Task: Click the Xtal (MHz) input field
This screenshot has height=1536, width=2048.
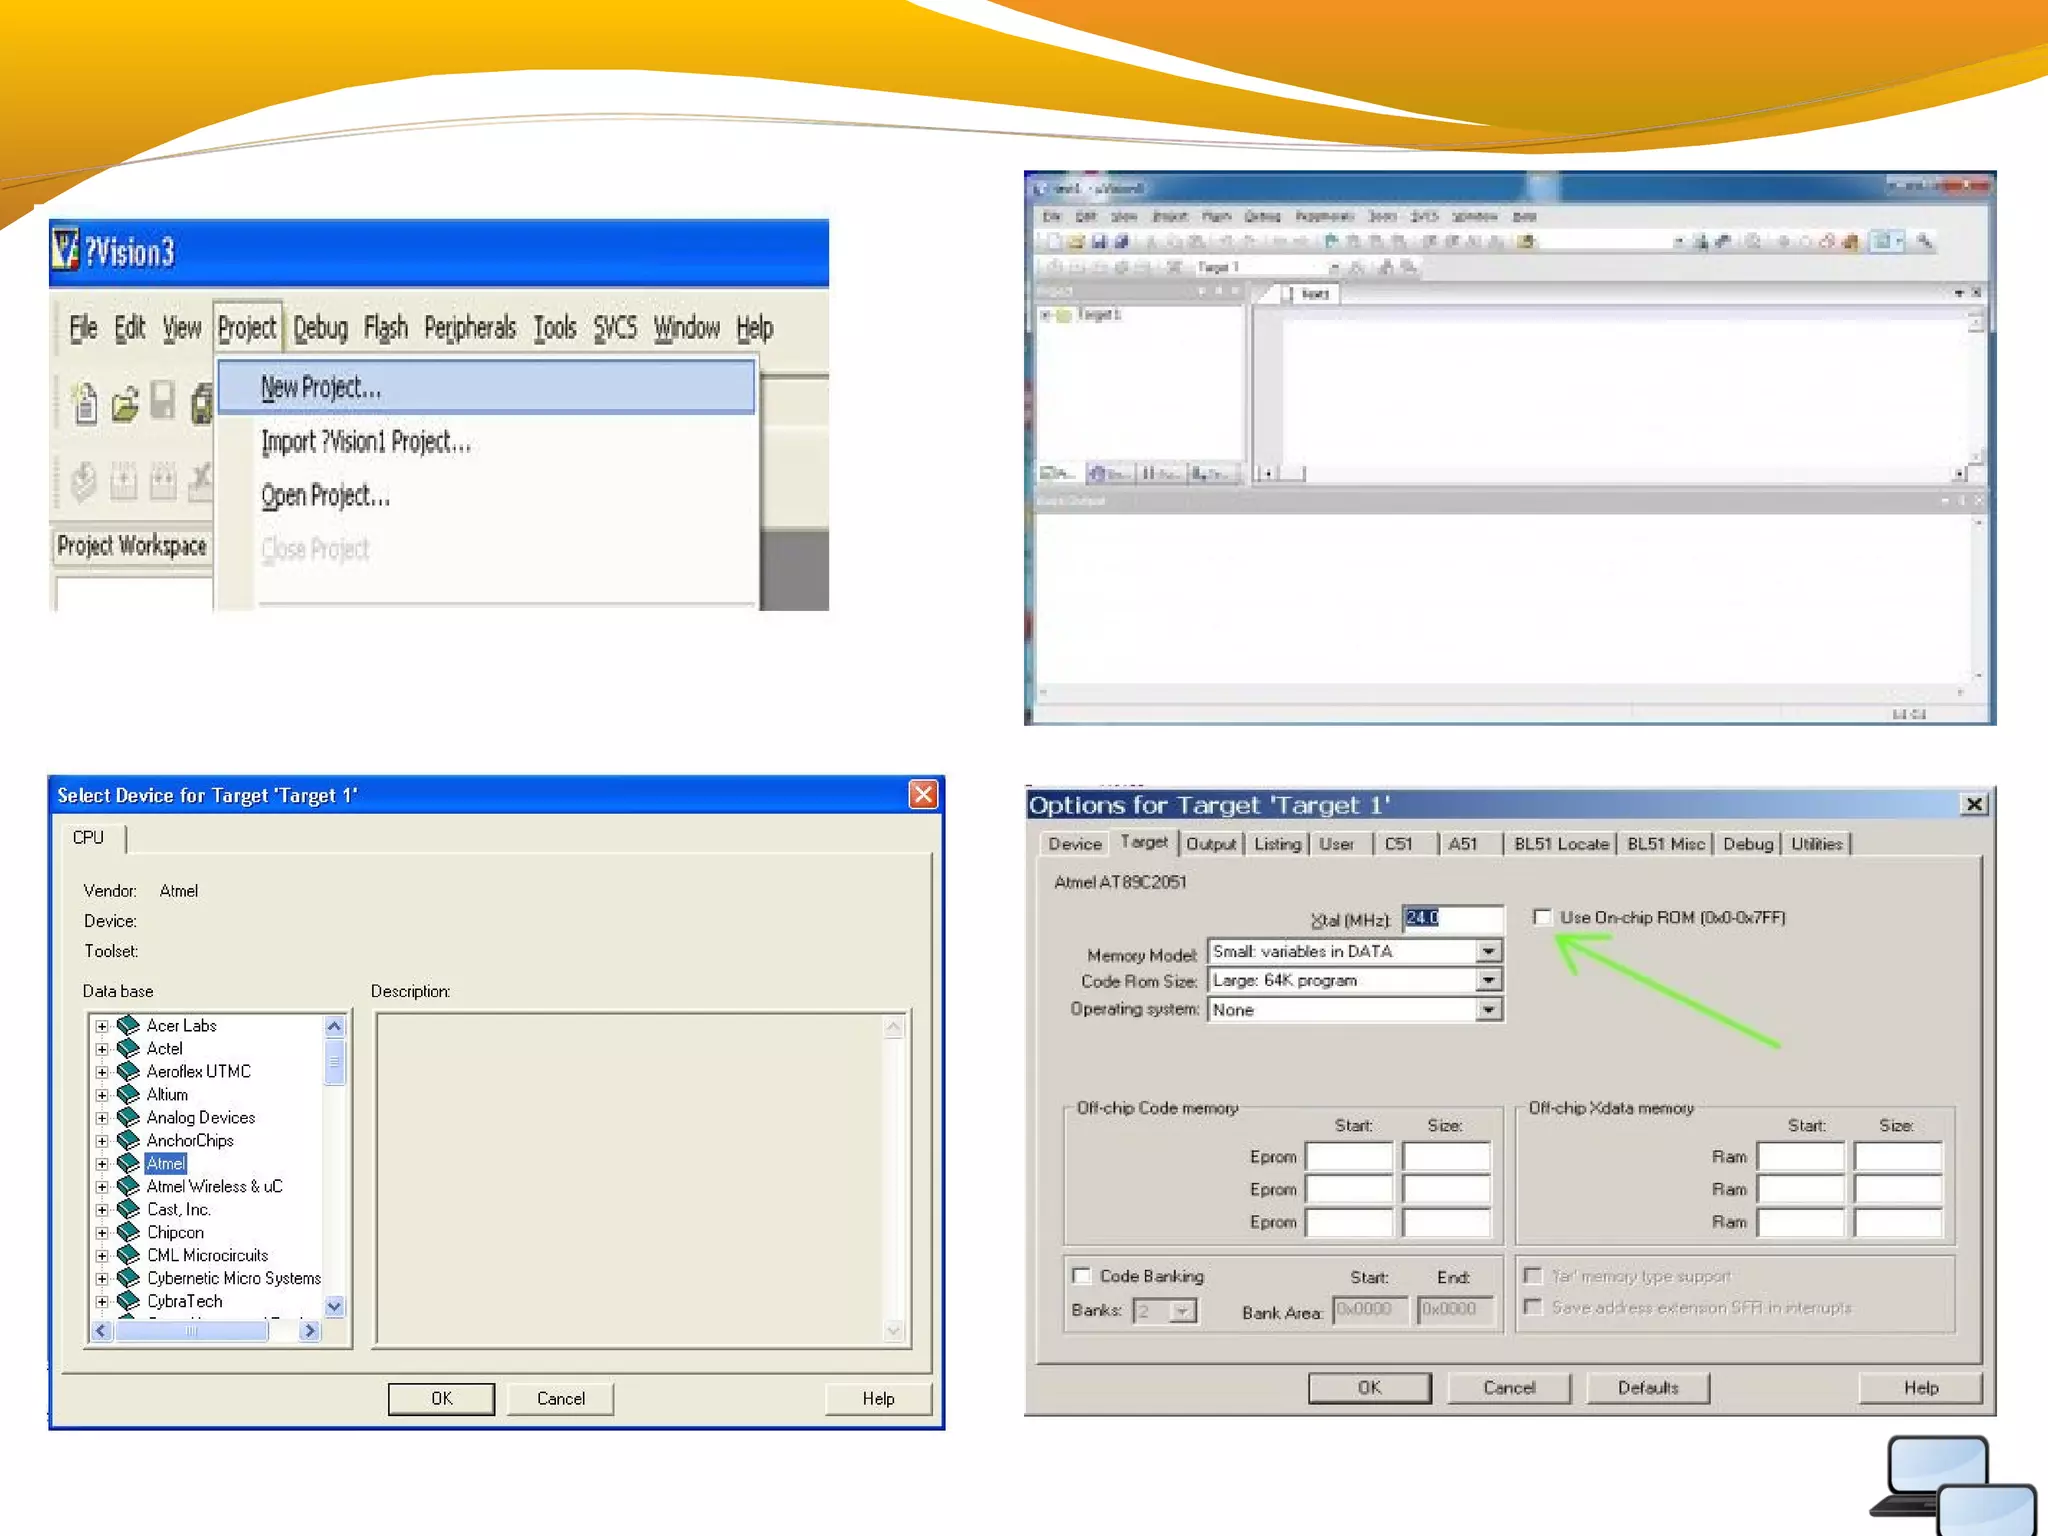Action: (1452, 917)
